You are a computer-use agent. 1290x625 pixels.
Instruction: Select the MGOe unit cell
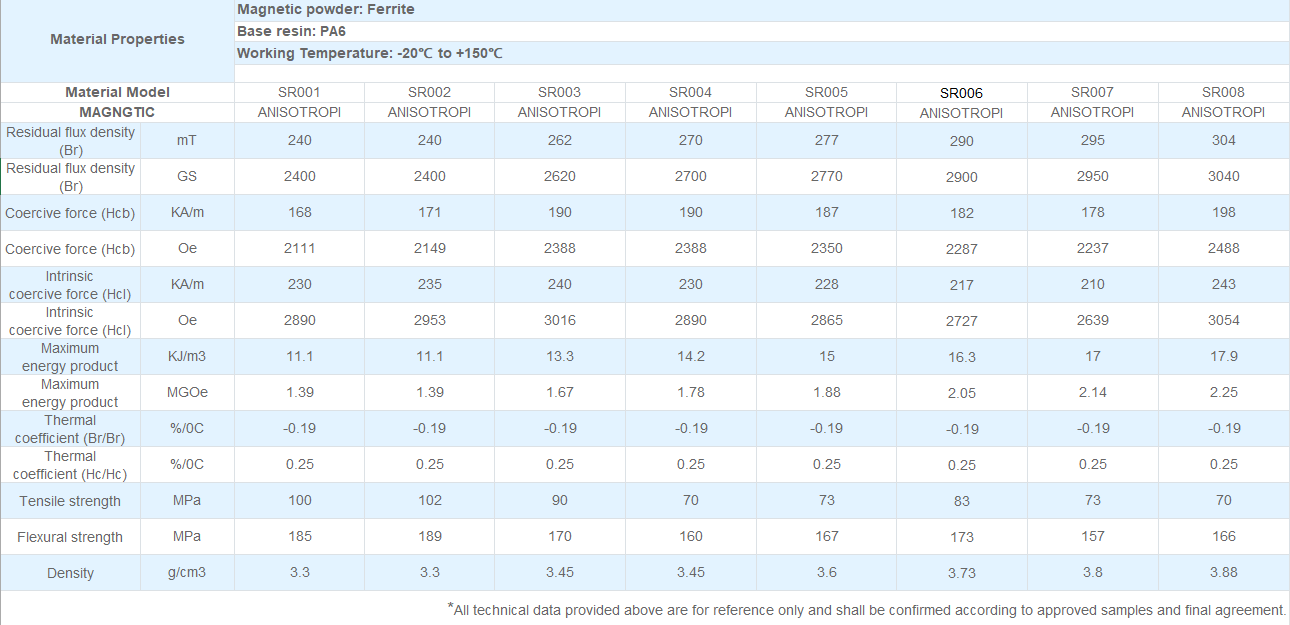coord(186,392)
